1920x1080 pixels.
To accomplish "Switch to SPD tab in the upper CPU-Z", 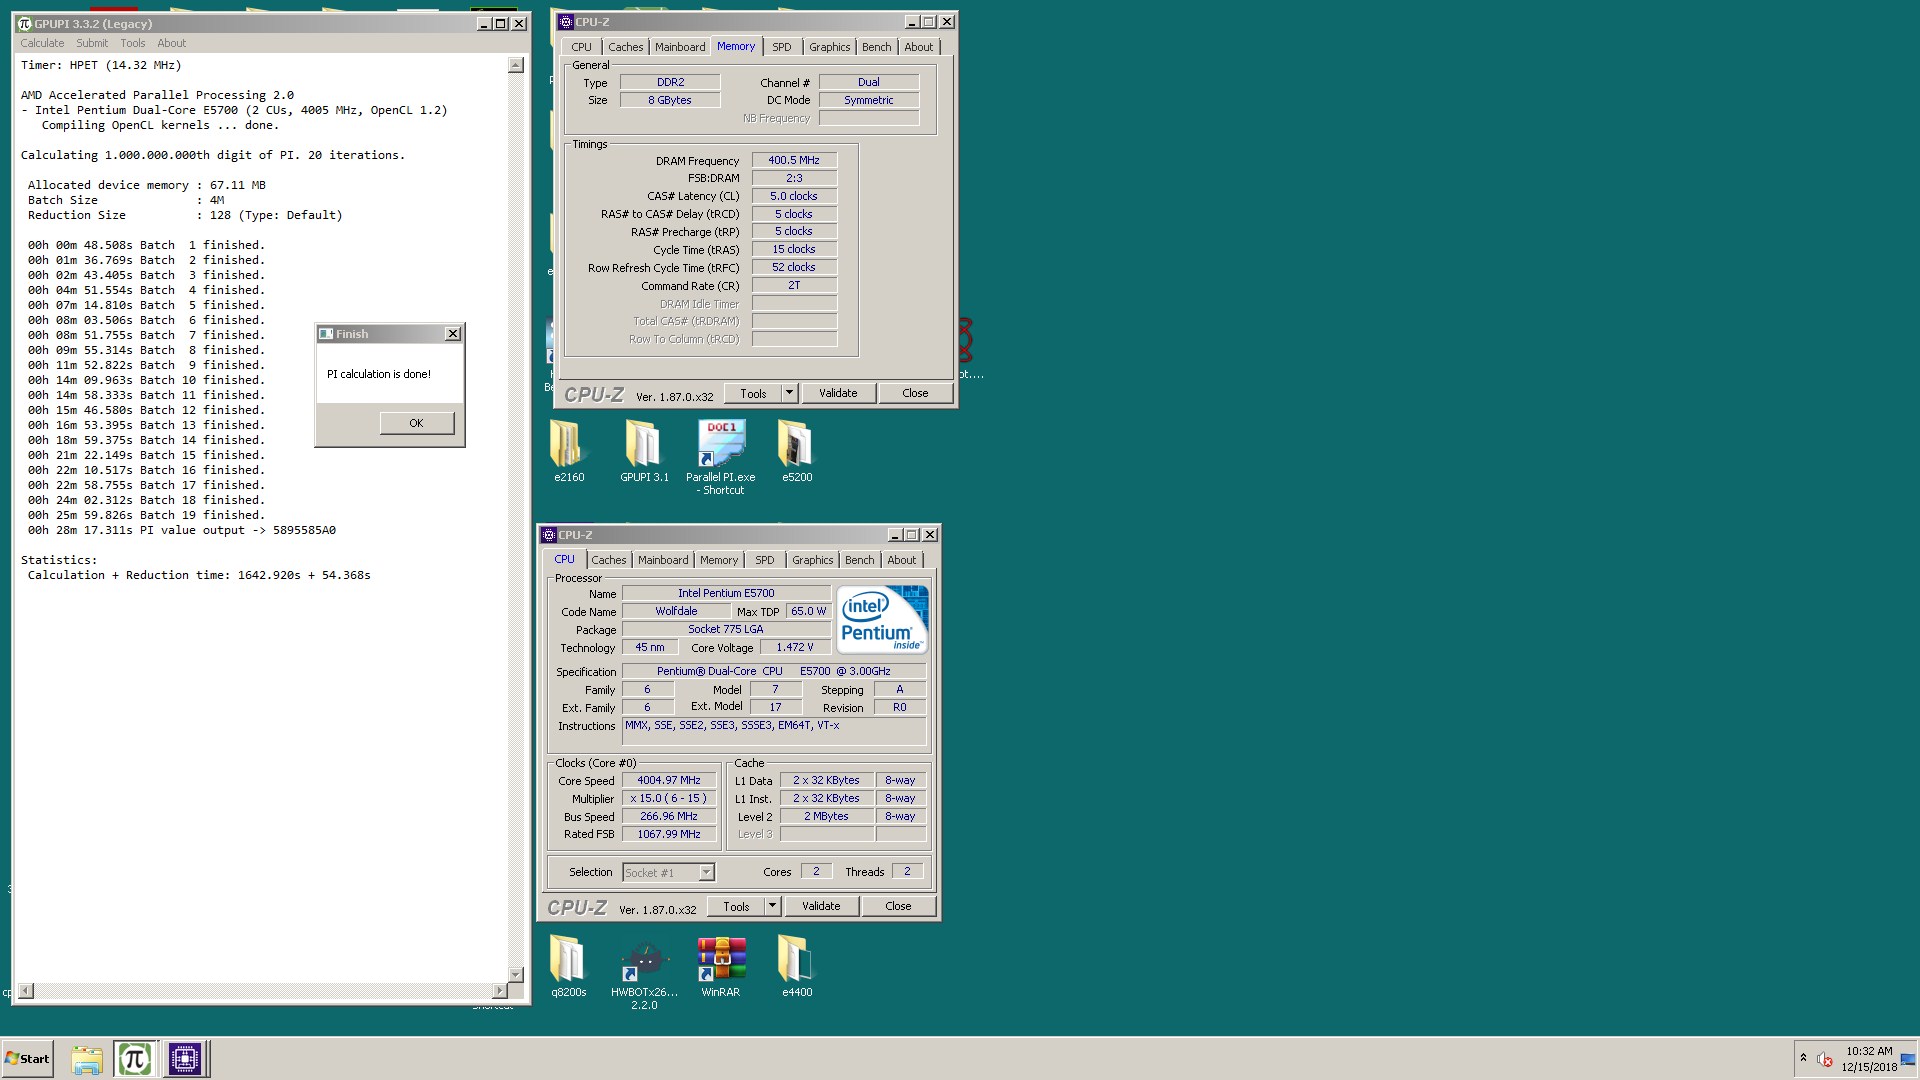I will click(x=782, y=47).
